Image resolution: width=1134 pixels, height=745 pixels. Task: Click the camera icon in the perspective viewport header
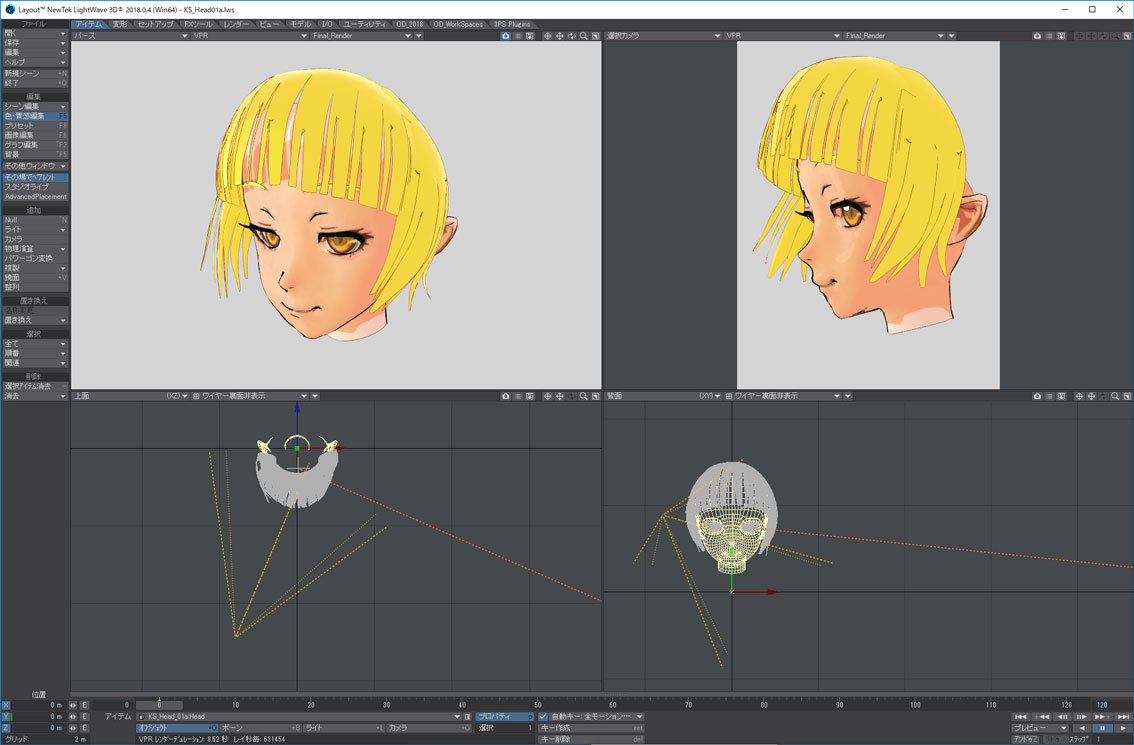pos(506,35)
